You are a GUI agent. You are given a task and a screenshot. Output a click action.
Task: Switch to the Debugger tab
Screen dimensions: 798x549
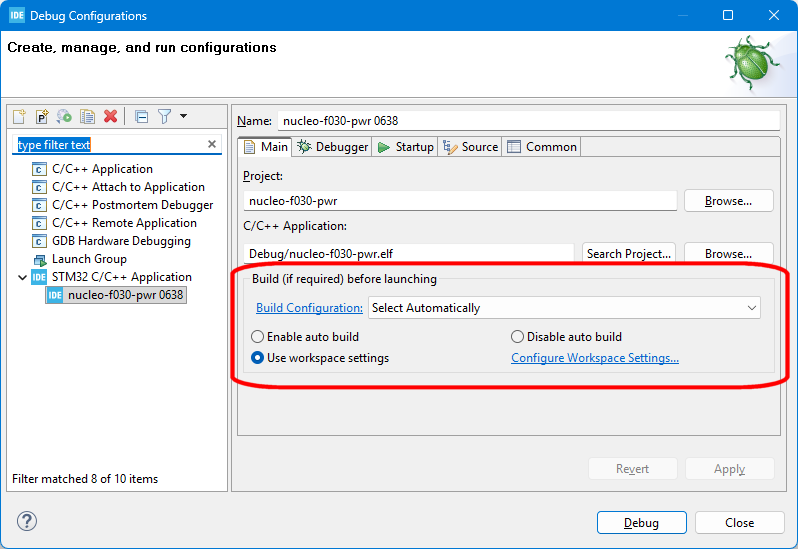332,147
